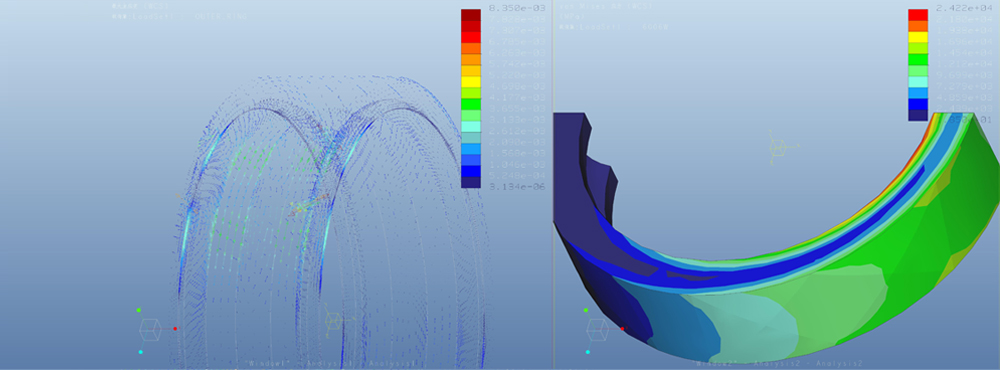The height and width of the screenshot is (370, 1000).
Task: Pick the bright green swatch in left legend
Action: click(471, 104)
